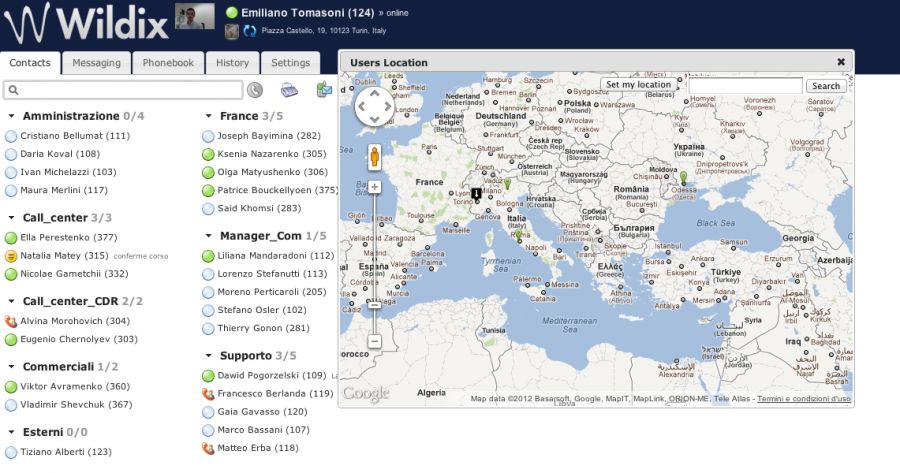This screenshot has height=473, width=900.
Task: Collapse the Esterni group
Action: (x=11, y=432)
